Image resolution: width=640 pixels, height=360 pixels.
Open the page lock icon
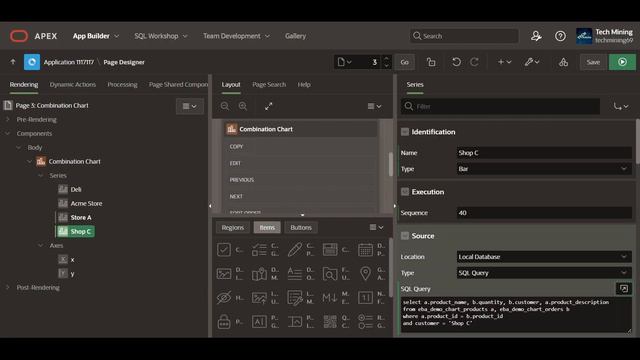431,62
